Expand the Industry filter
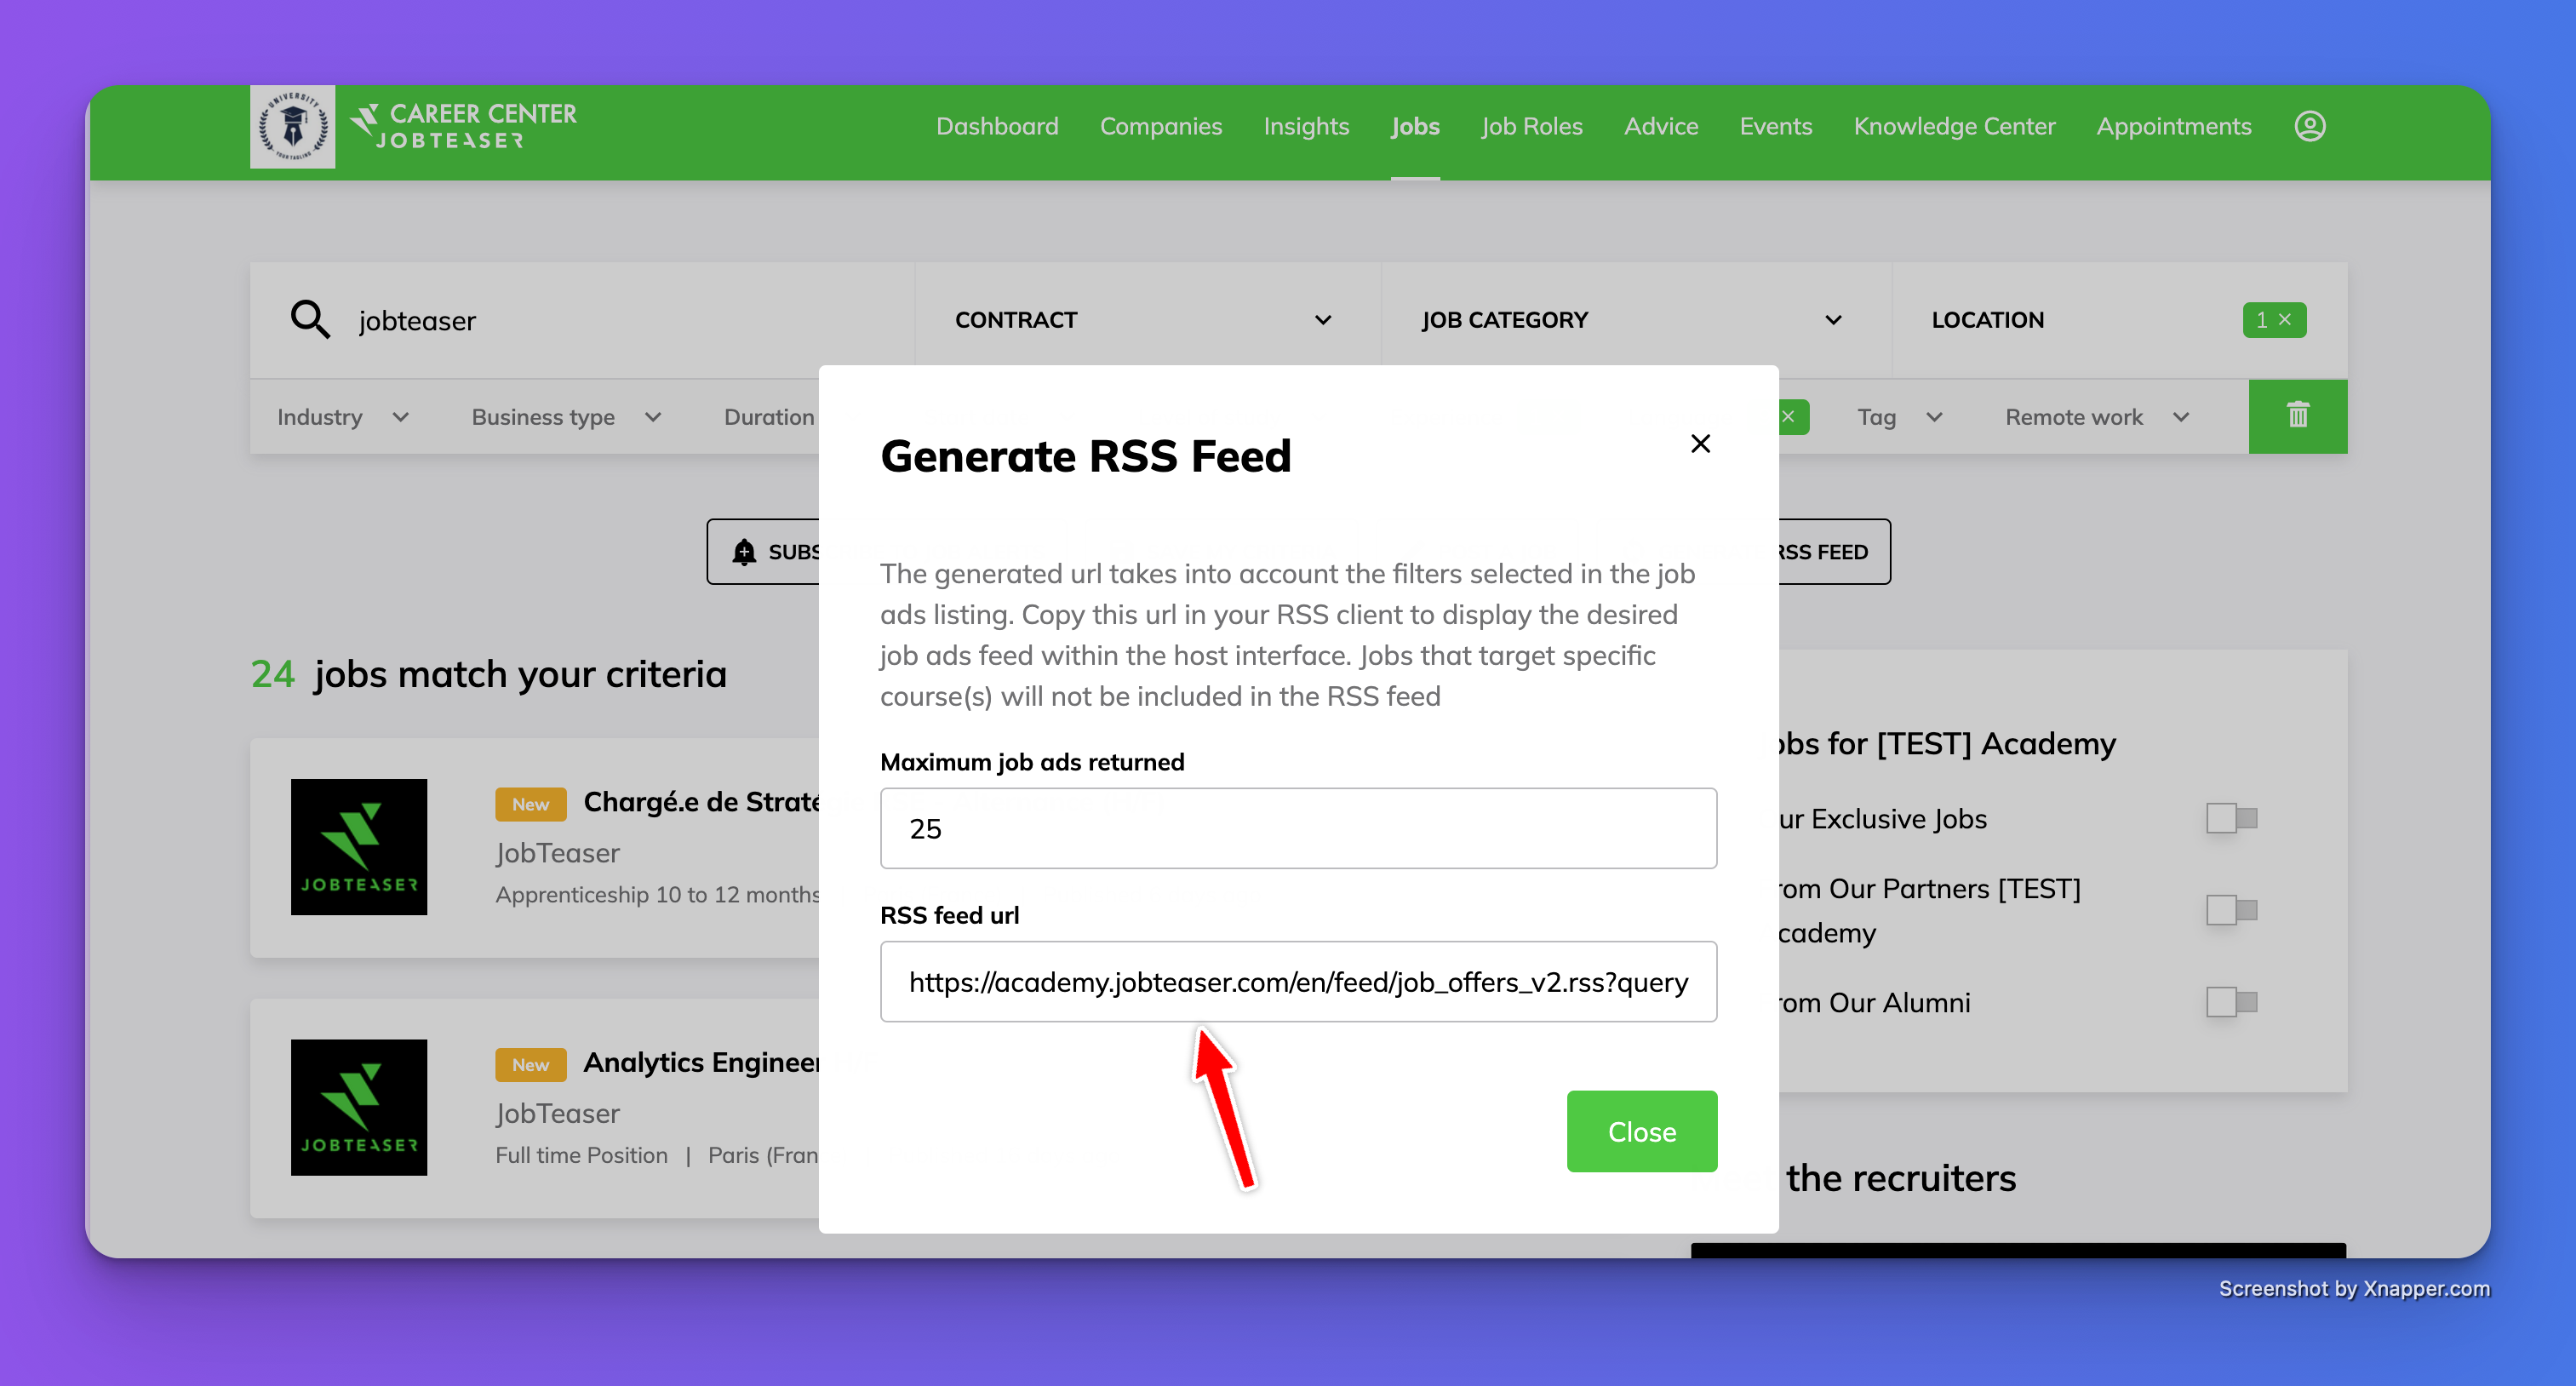 point(343,417)
